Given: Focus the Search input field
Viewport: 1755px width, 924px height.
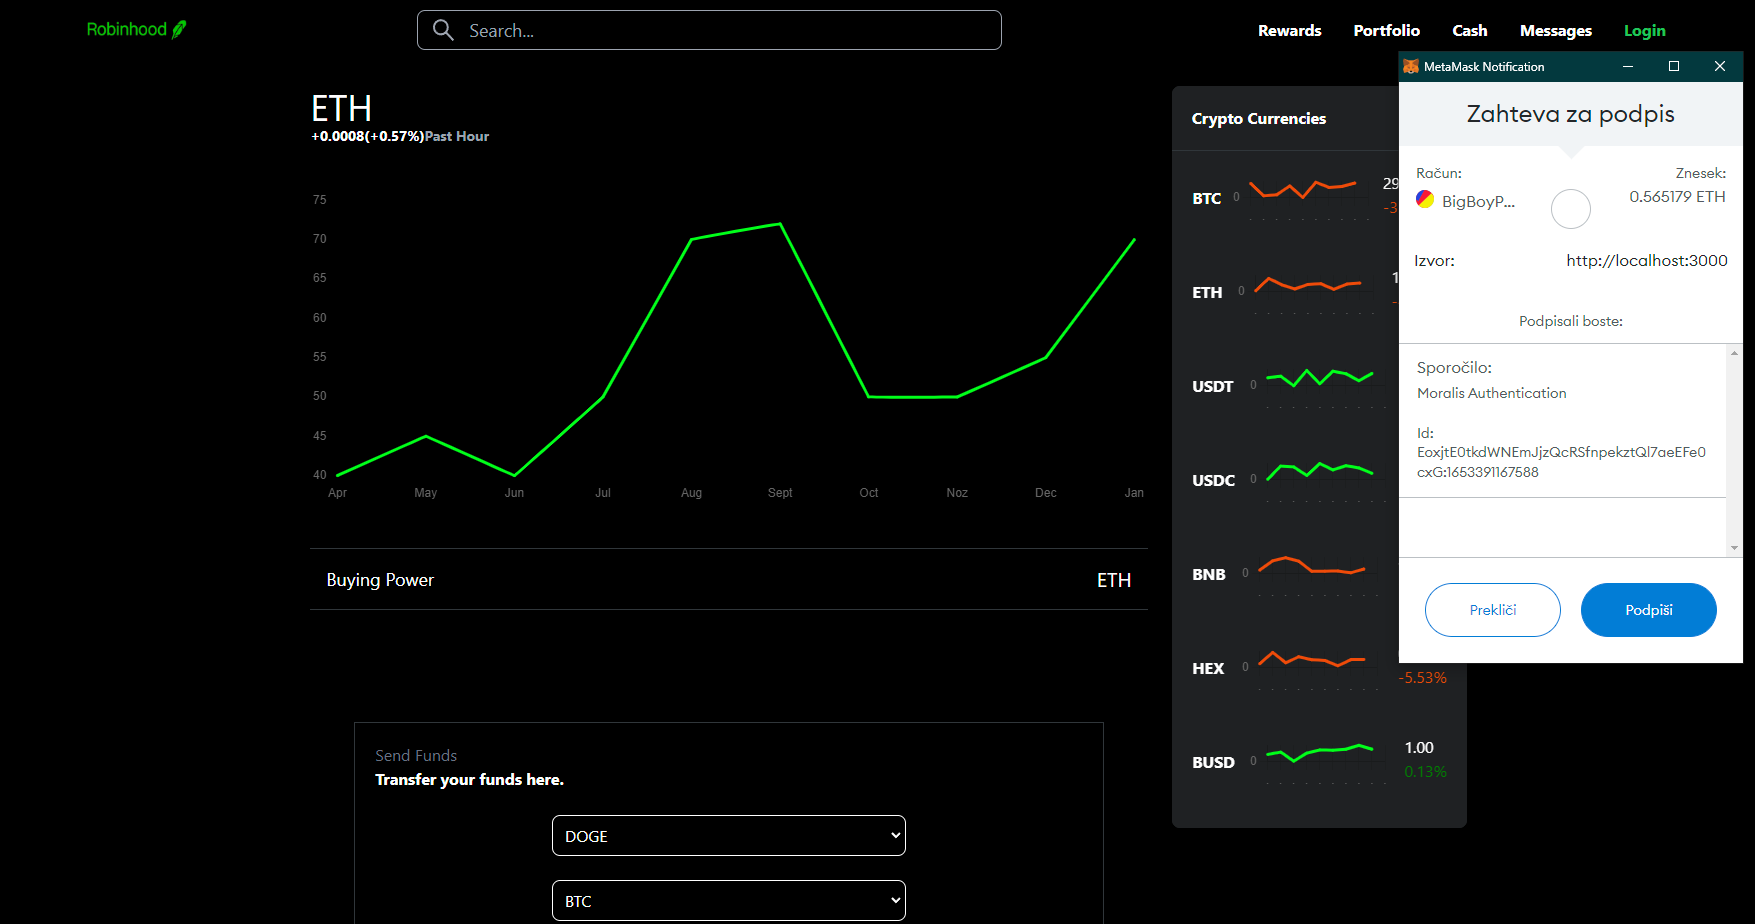Looking at the screenshot, I should point(709,30).
